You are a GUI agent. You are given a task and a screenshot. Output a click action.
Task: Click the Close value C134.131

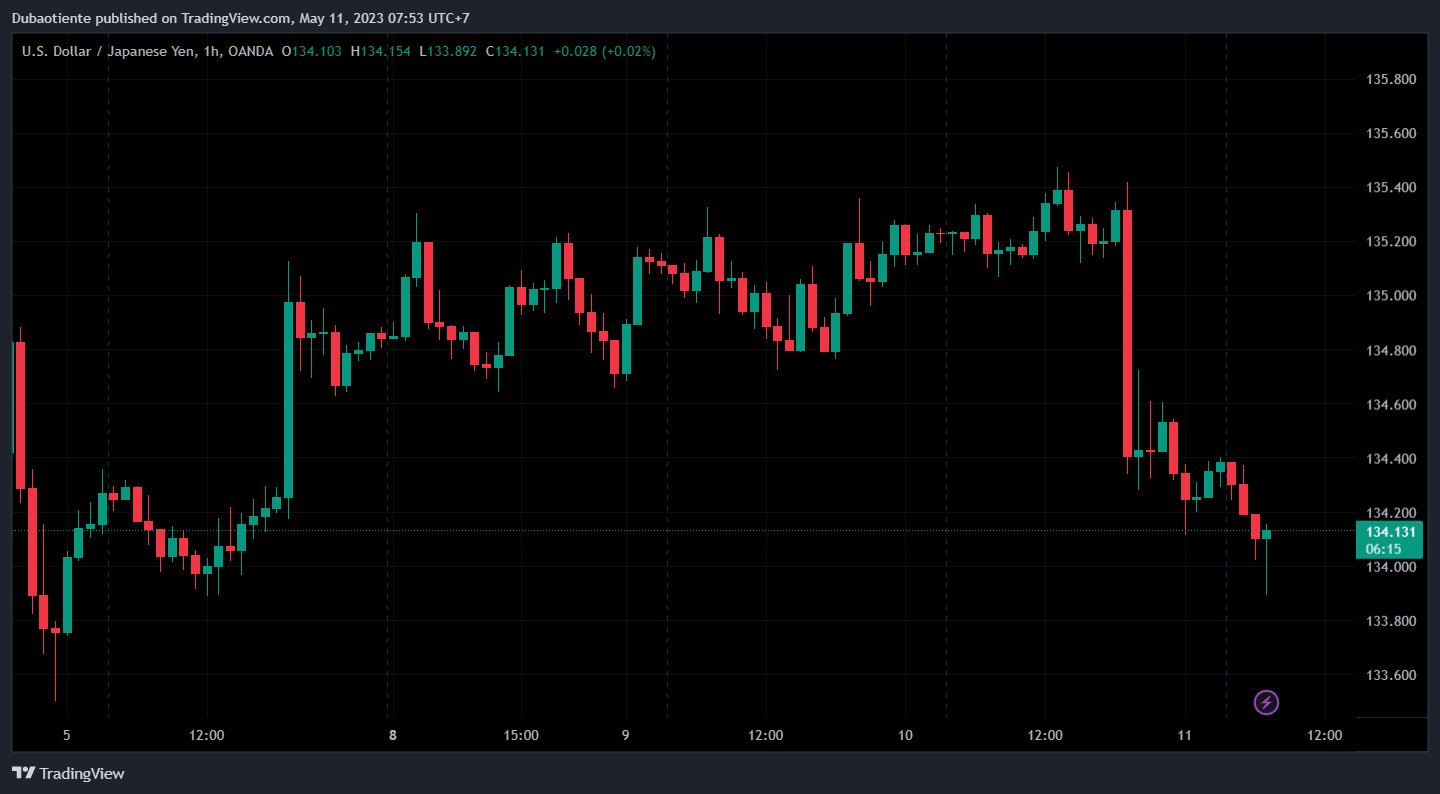[515, 51]
